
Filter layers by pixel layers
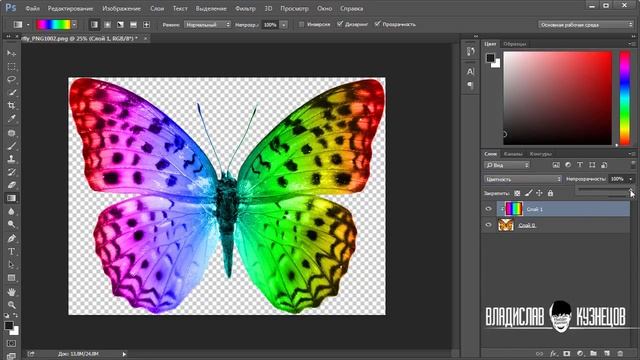pos(556,165)
